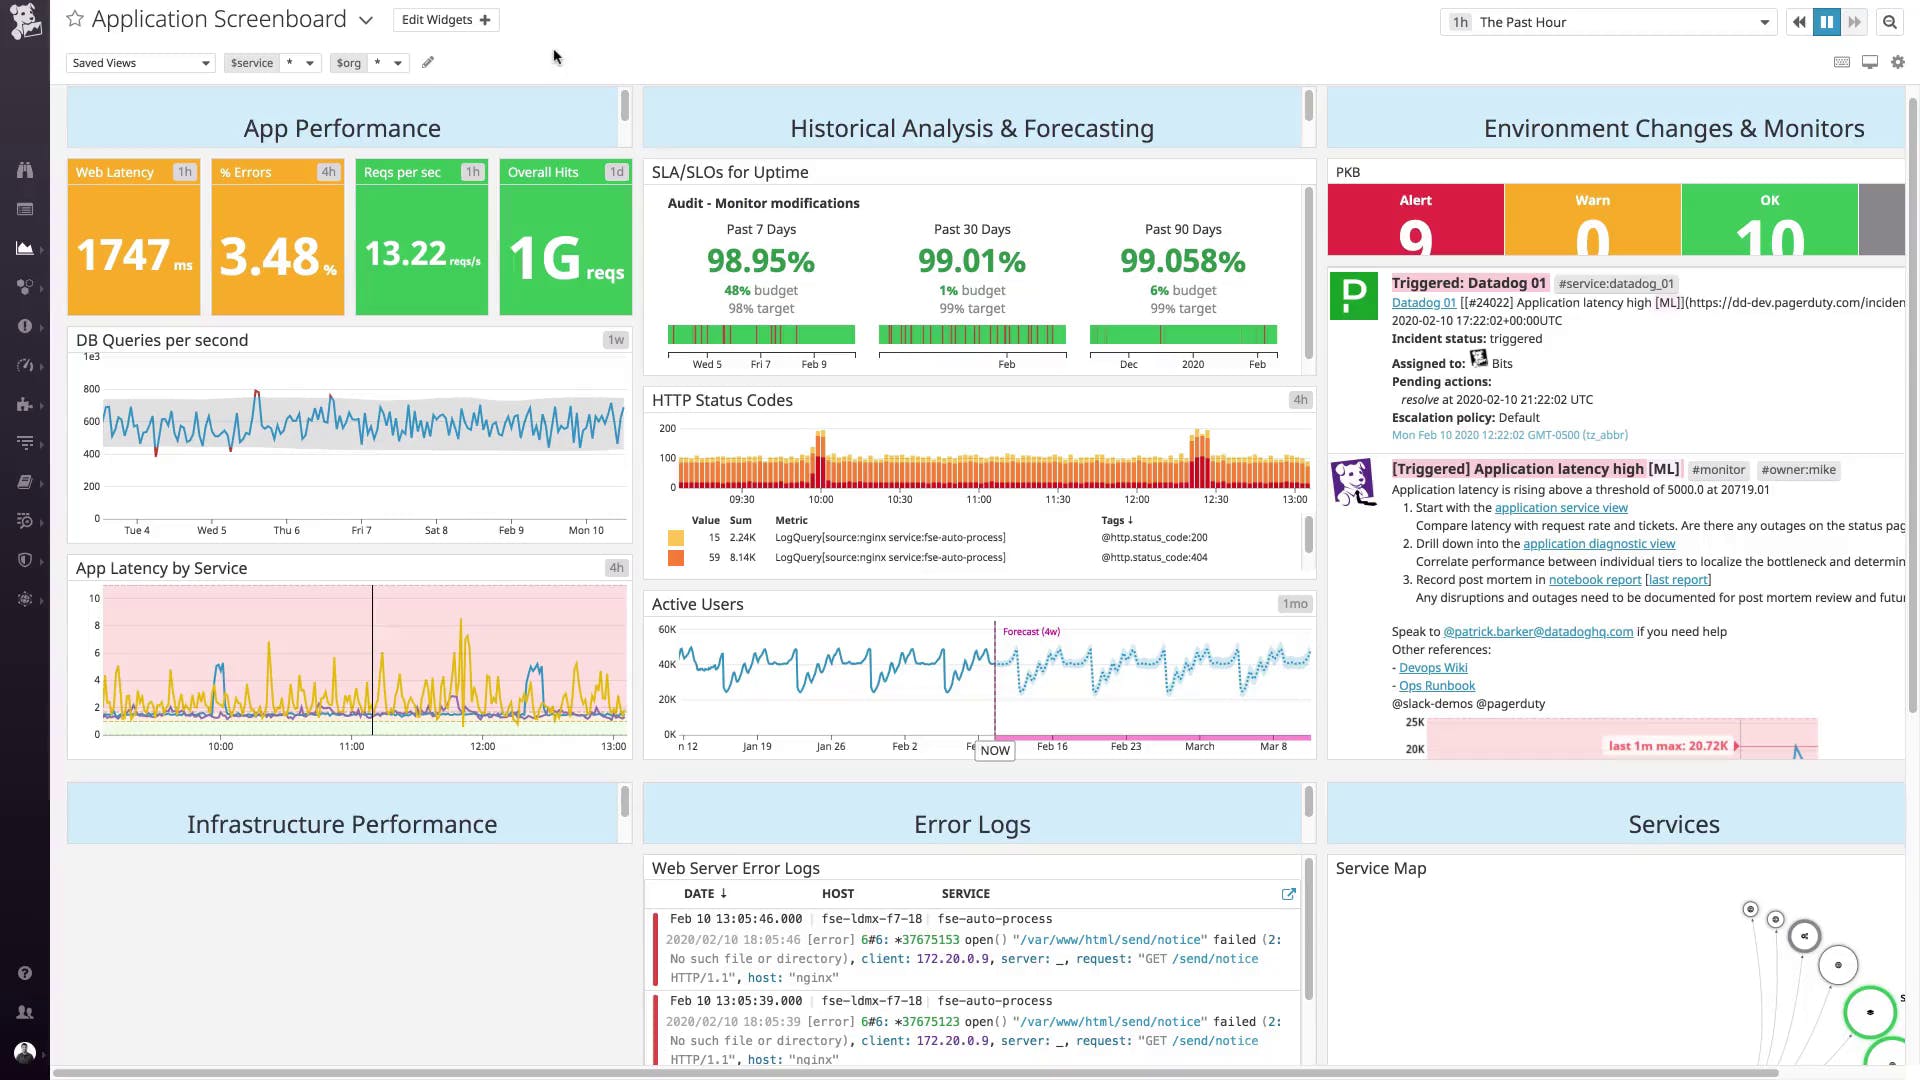1920x1080 pixels.
Task: Click the Datadog dog logo
Action: click(25, 21)
